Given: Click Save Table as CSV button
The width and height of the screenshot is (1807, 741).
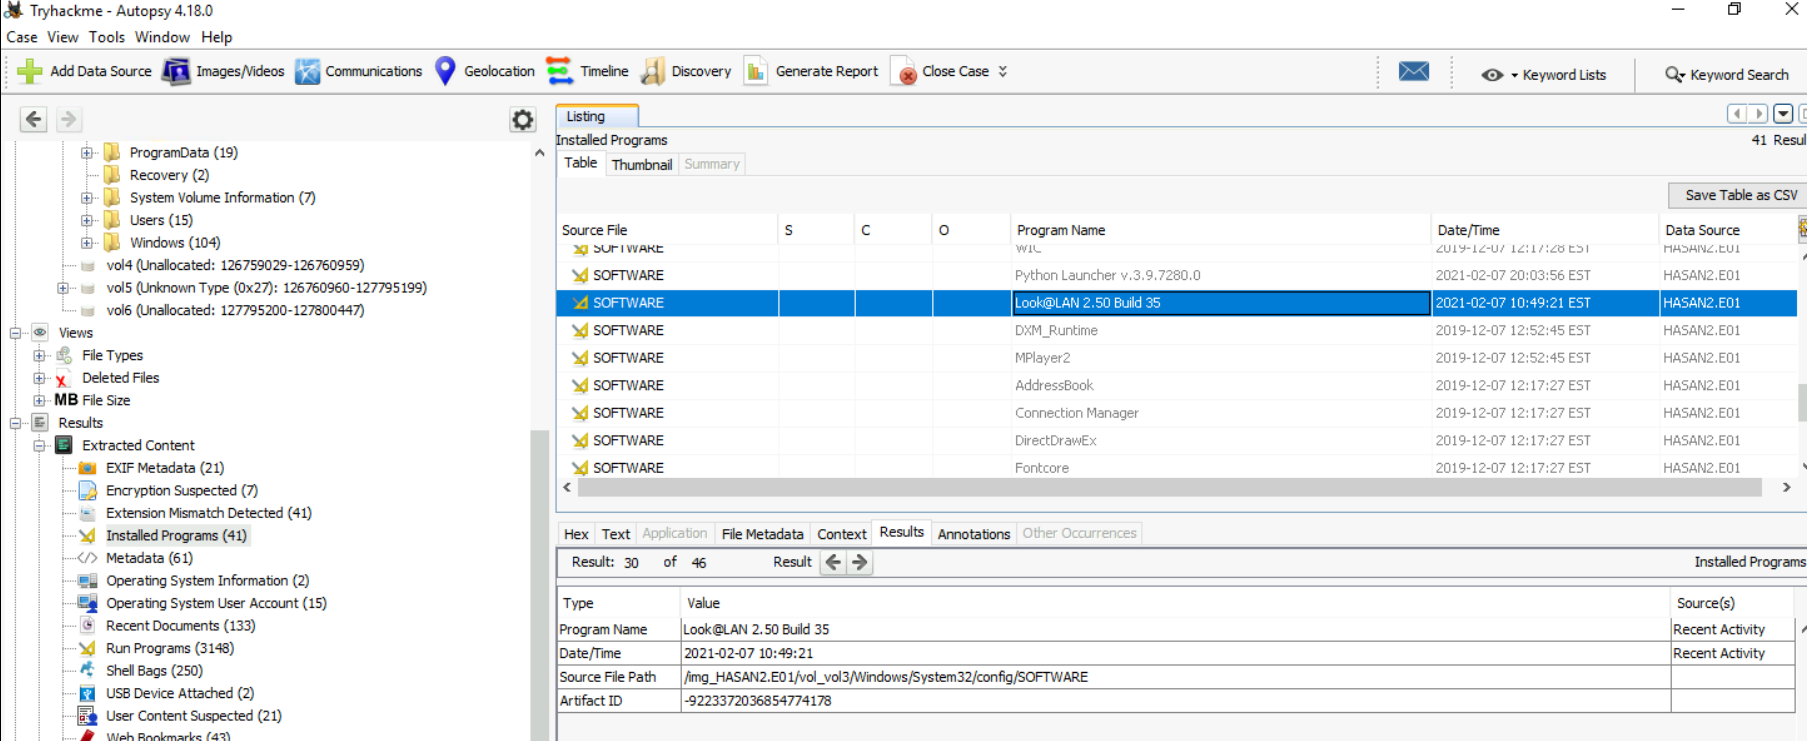Looking at the screenshot, I should pyautogui.click(x=1740, y=195).
